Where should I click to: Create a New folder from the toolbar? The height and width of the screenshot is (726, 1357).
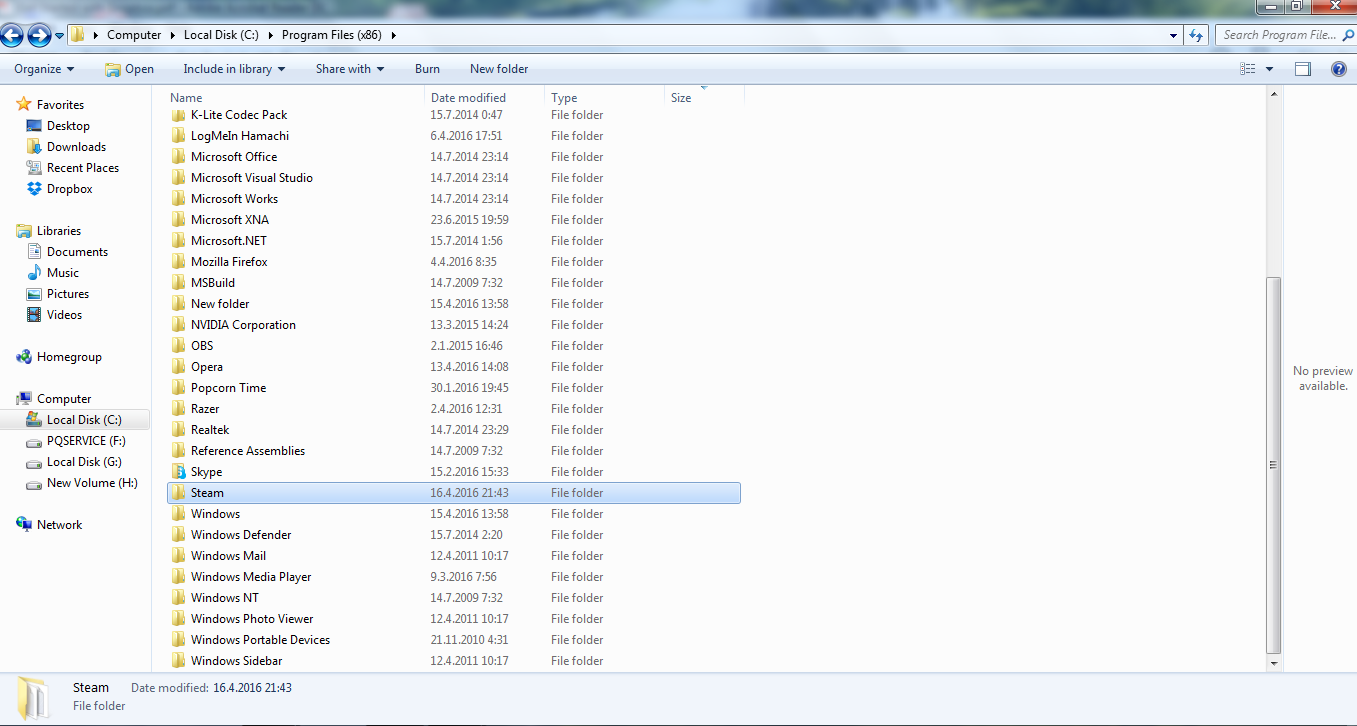499,69
